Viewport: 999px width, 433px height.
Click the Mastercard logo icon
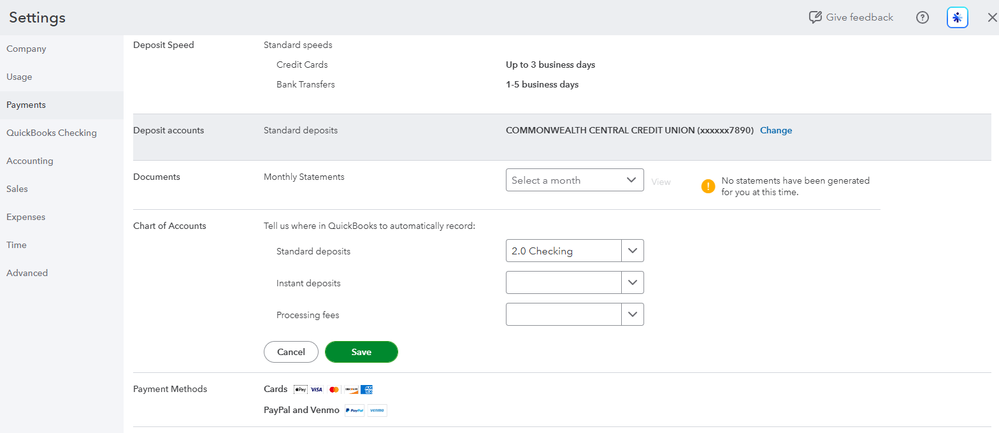(334, 389)
